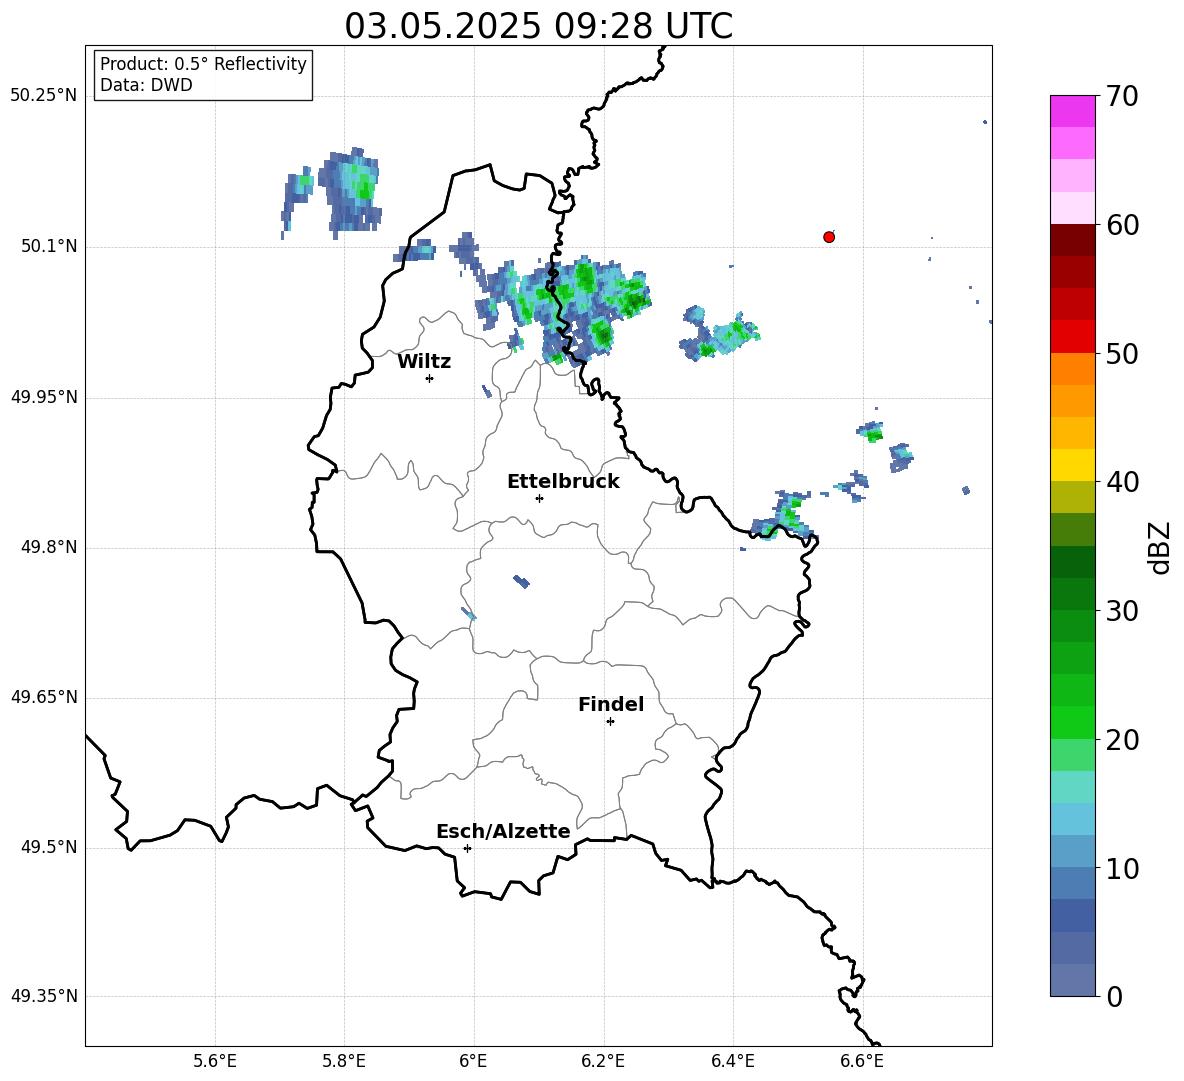Click the 'Data: DWD' text
The image size is (1184, 1081).
click(146, 85)
